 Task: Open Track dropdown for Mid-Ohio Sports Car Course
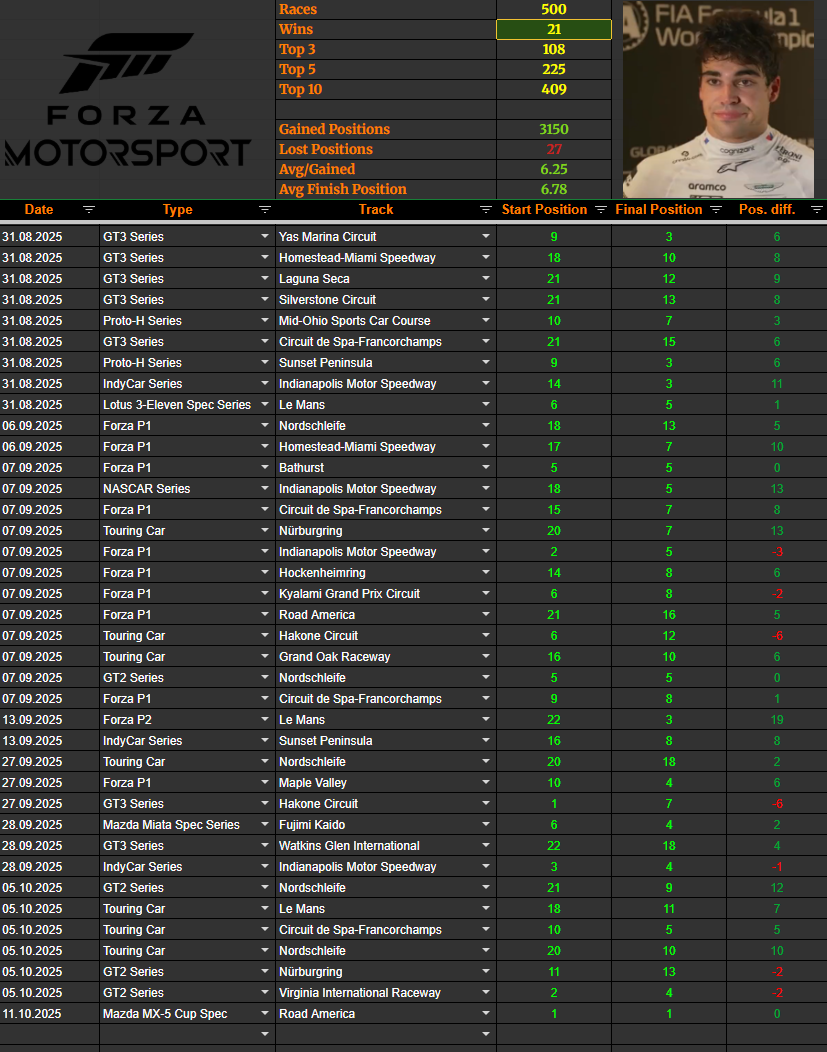click(486, 321)
